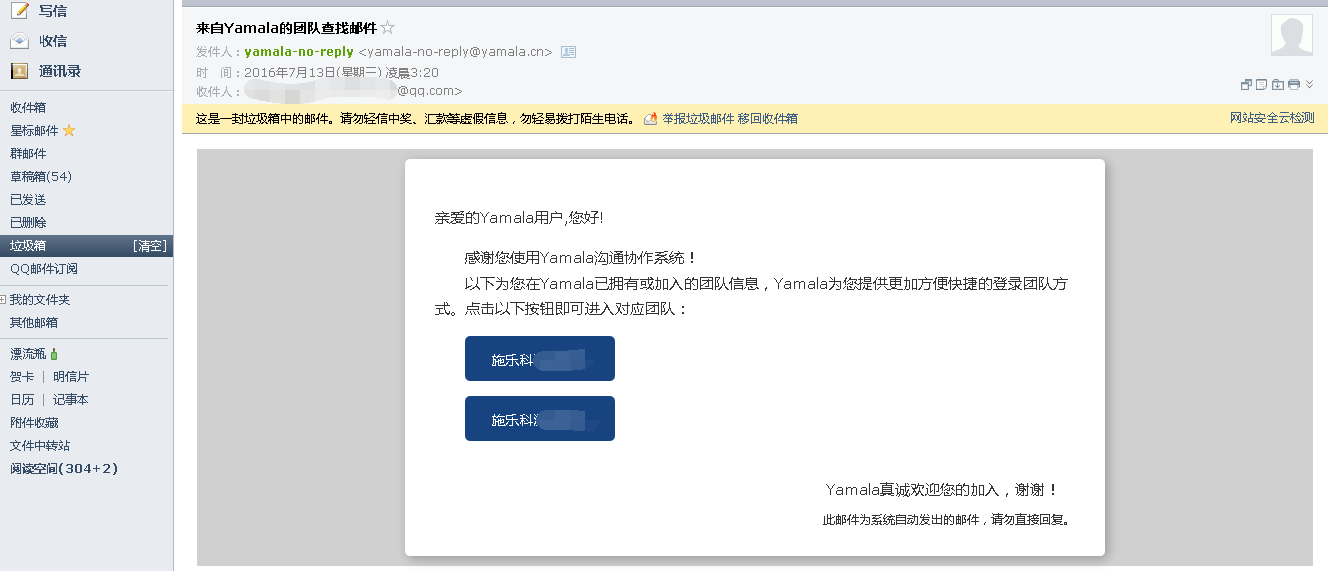The width and height of the screenshot is (1329, 571).
Task: Click the 写信 compose mail icon
Action: point(19,11)
